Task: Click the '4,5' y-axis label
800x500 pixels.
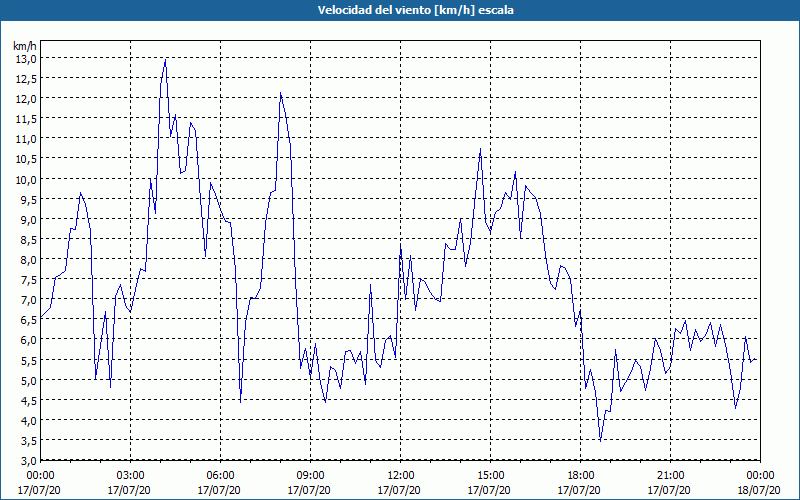Action: 28,401
